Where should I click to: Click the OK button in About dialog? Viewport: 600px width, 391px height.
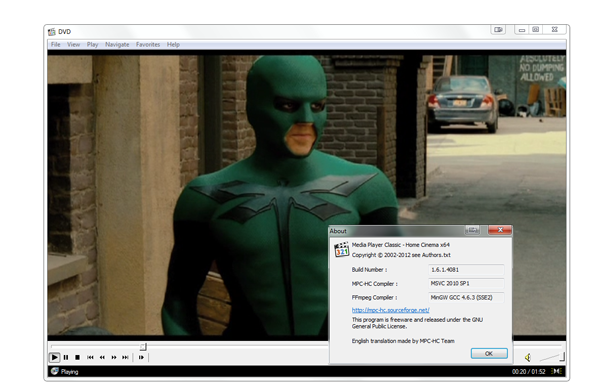[489, 354]
